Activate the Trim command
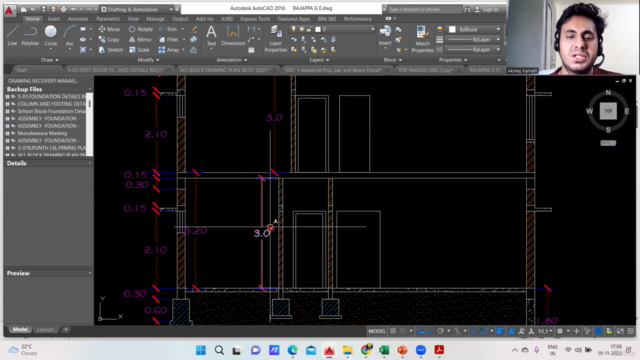The height and width of the screenshot is (360, 640). pyautogui.click(x=168, y=29)
